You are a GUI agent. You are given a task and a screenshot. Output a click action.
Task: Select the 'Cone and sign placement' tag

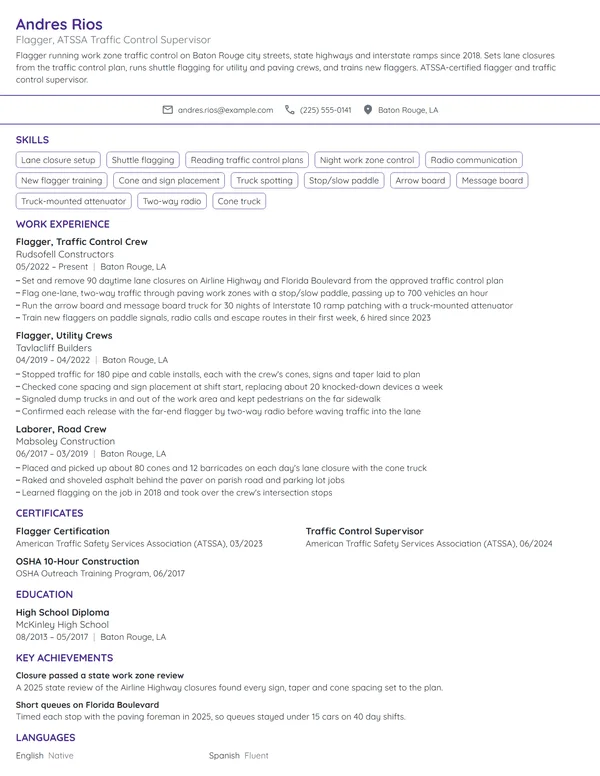[x=169, y=181]
